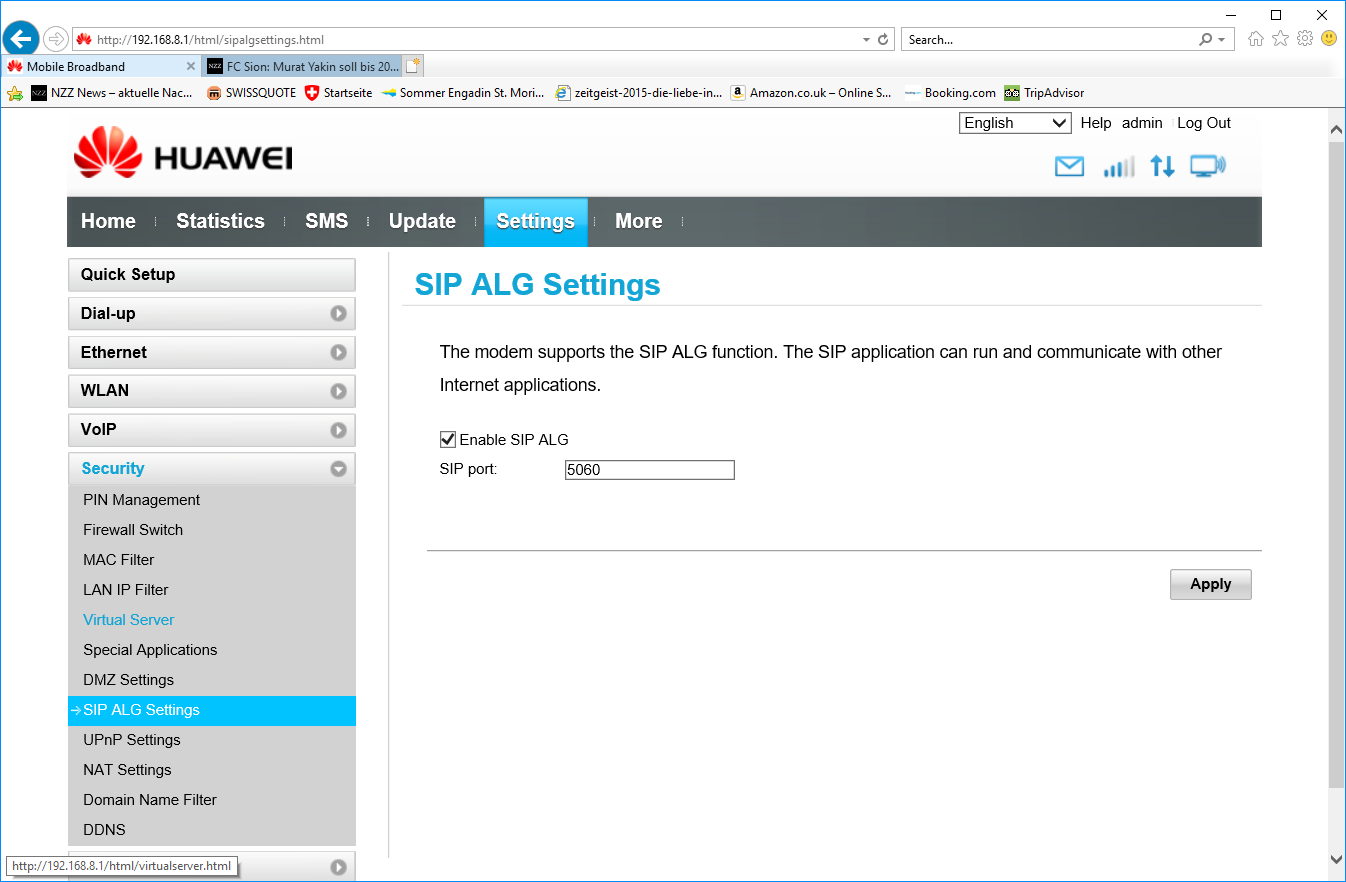
Task: Open Internet Explorer tools gear icon
Action: (1304, 39)
